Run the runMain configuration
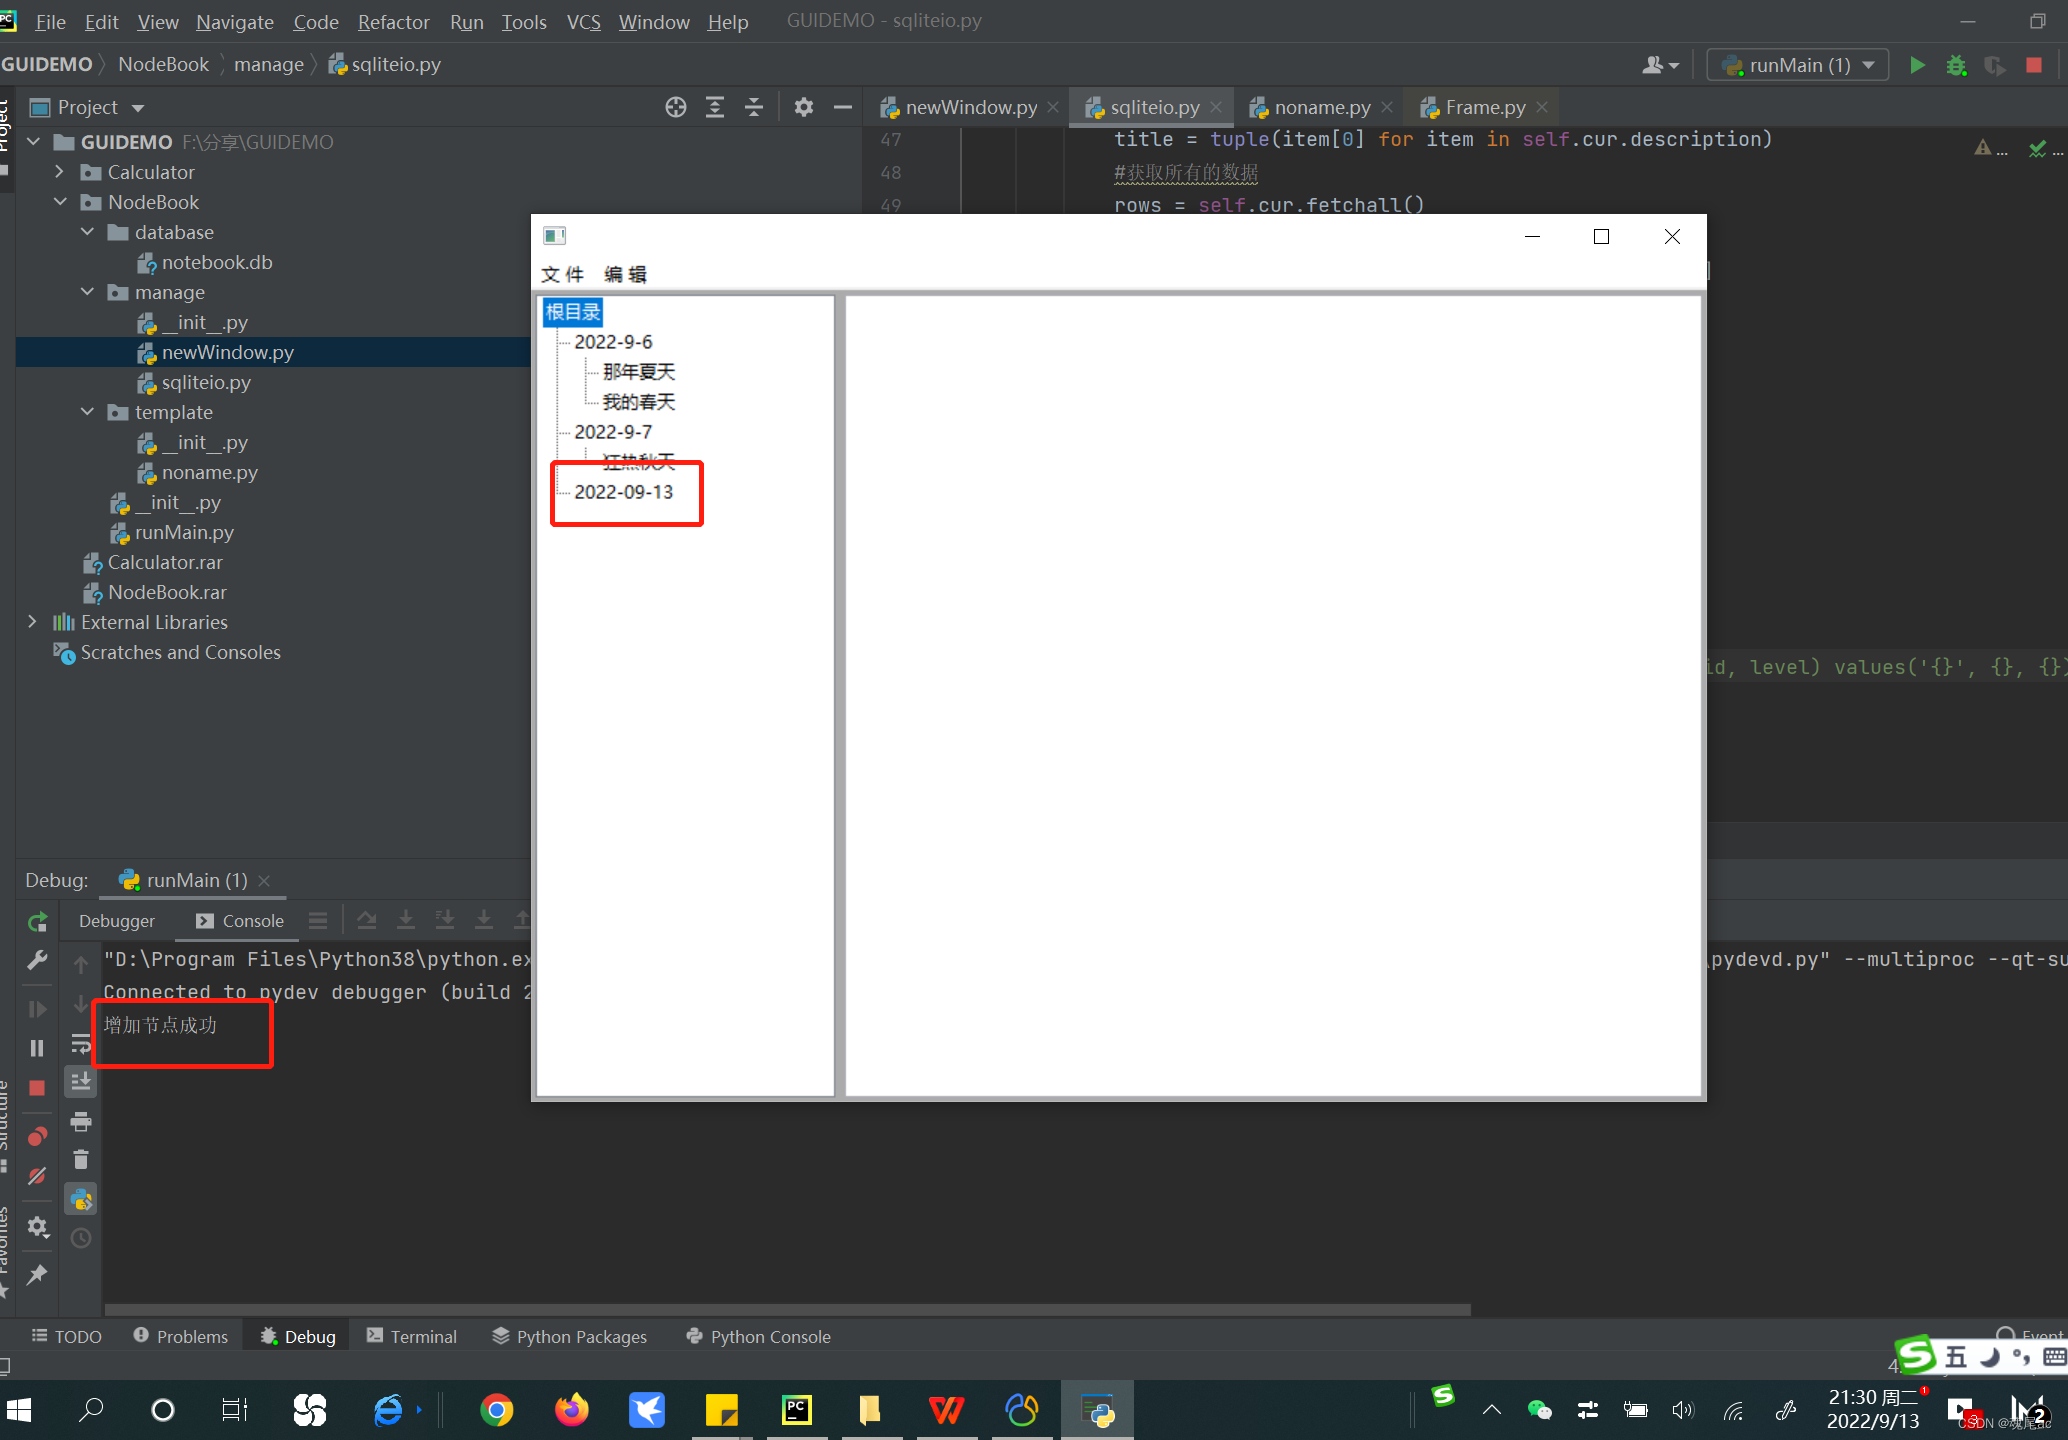 pyautogui.click(x=1917, y=65)
